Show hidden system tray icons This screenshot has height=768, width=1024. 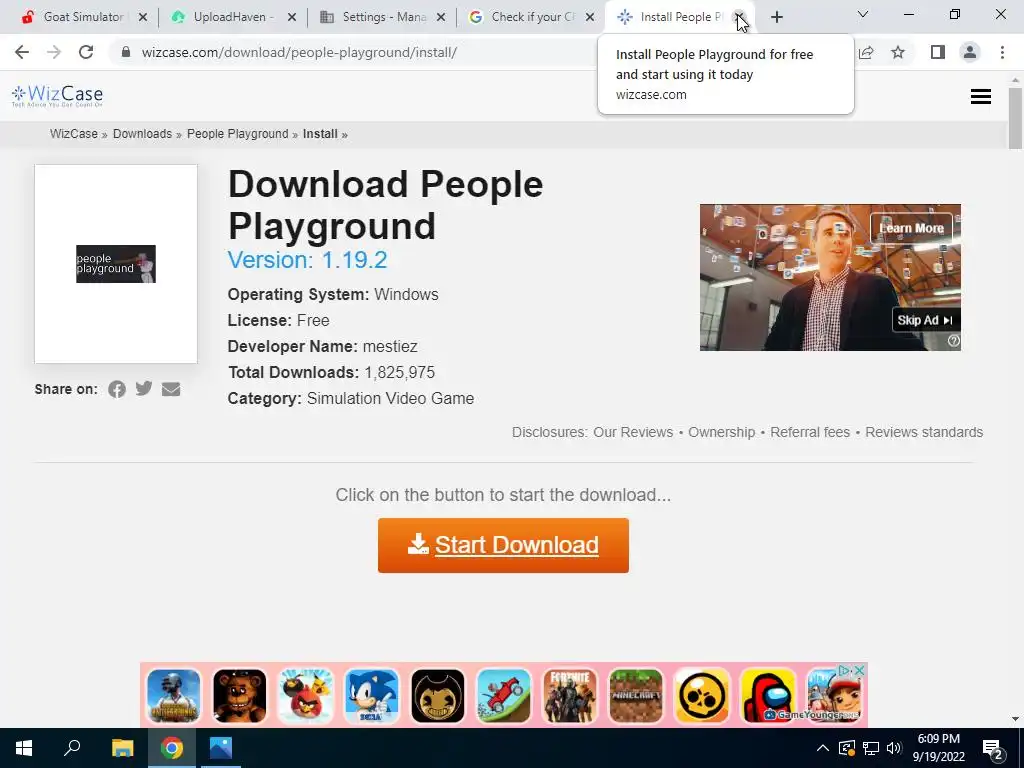click(x=823, y=748)
